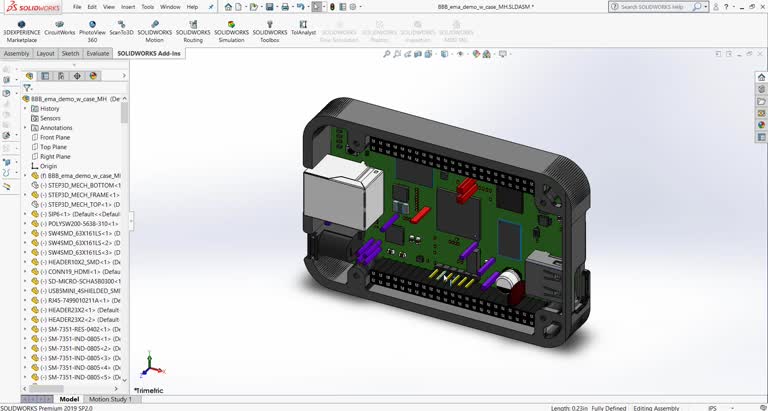Switch to the Evaluate tab
The height and width of the screenshot is (411, 768).
click(98, 53)
